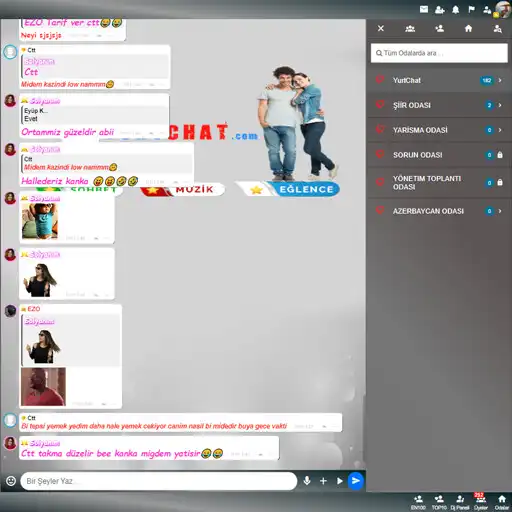This screenshot has width=512, height=512.
Task: Click quoted 'Eyüp K... Evet' reply block
Action: (95, 115)
